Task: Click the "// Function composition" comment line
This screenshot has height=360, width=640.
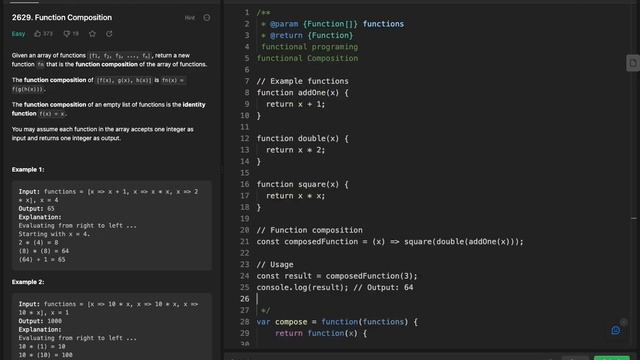Action: coord(309,230)
